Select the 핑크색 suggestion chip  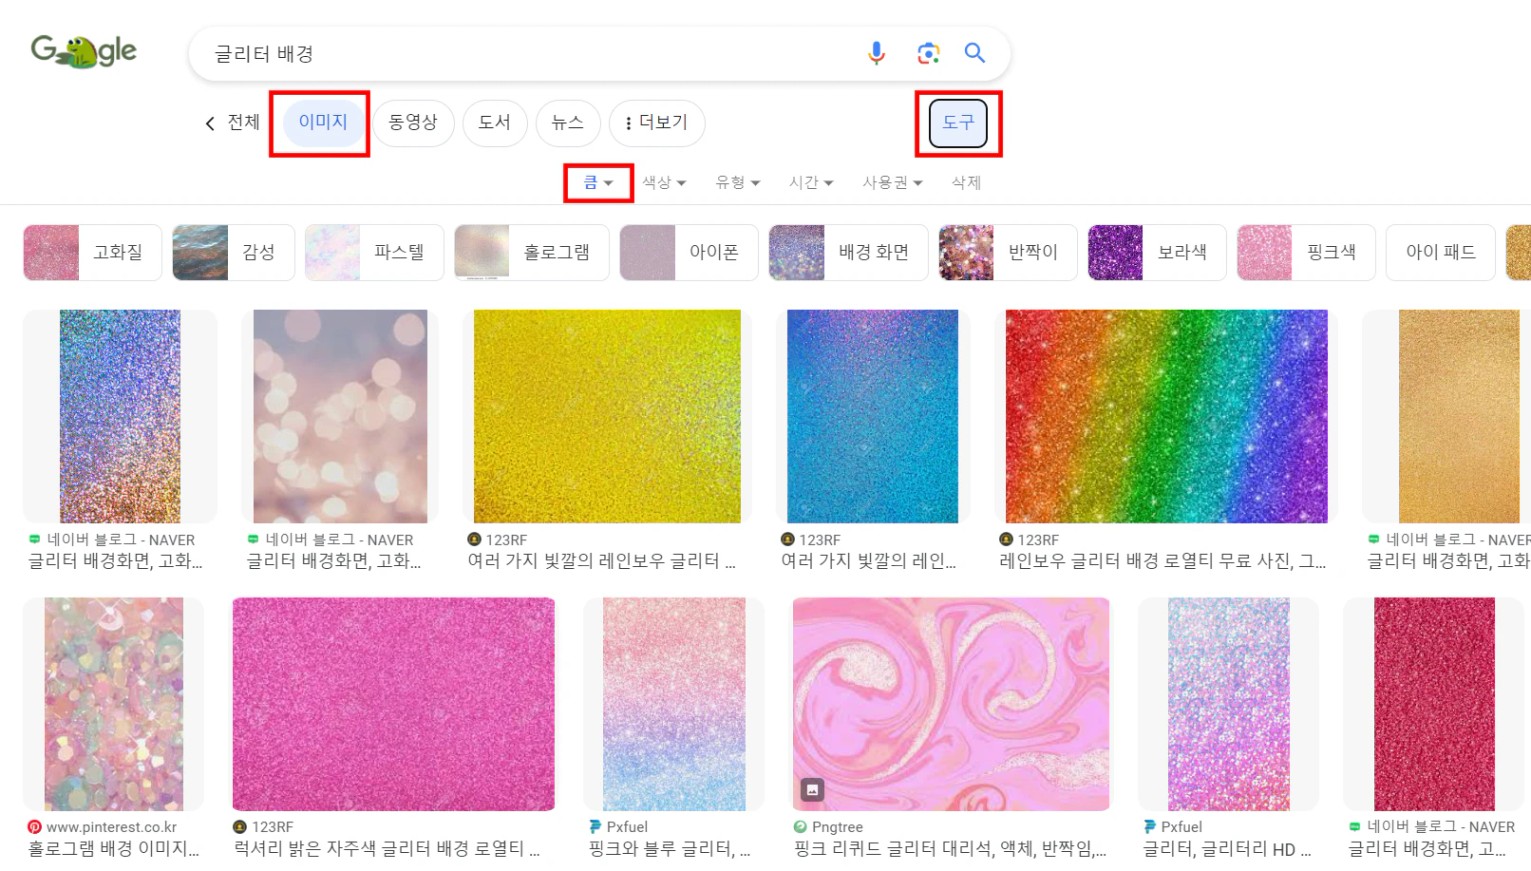[1306, 252]
